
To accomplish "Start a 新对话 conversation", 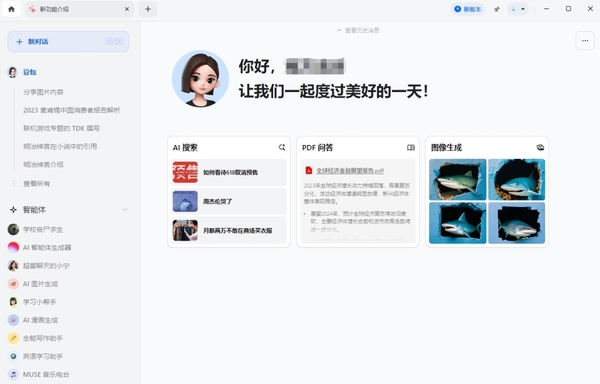I will (x=68, y=41).
